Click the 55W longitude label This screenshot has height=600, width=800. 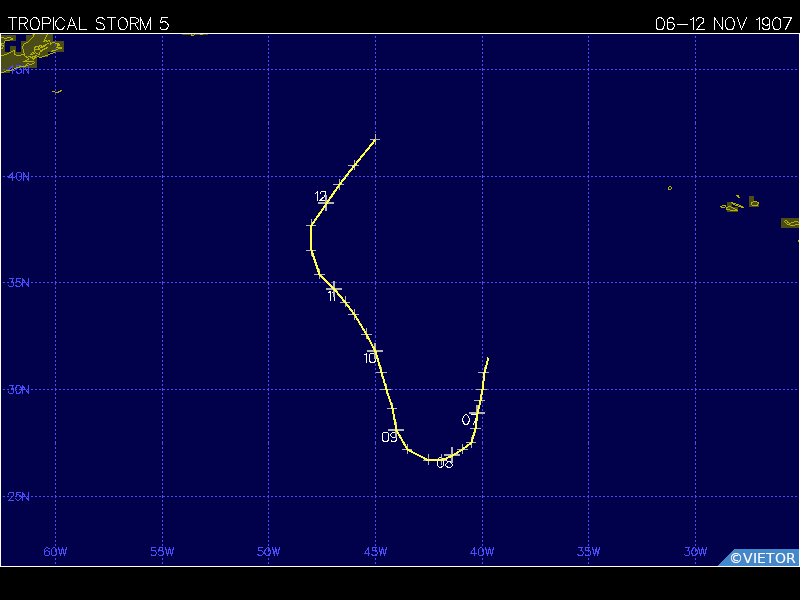coord(162,552)
